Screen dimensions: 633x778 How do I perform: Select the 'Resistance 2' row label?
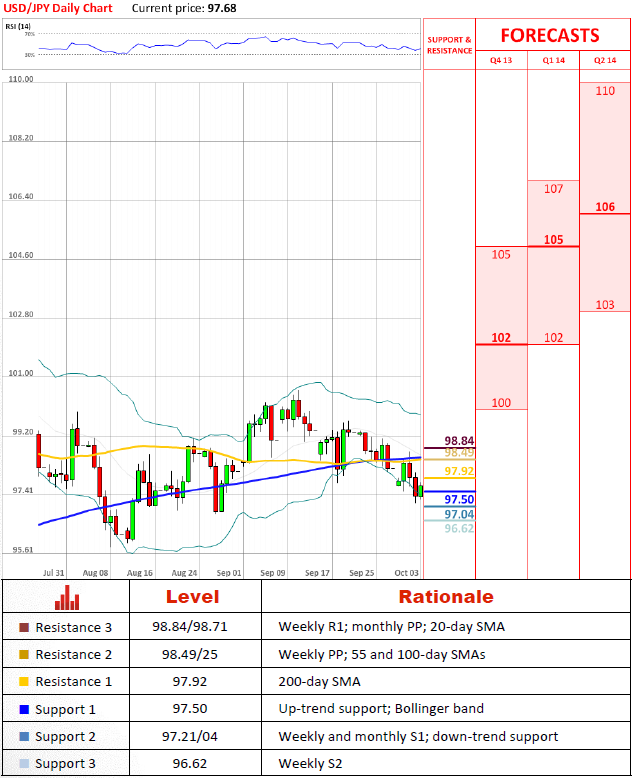(73, 655)
